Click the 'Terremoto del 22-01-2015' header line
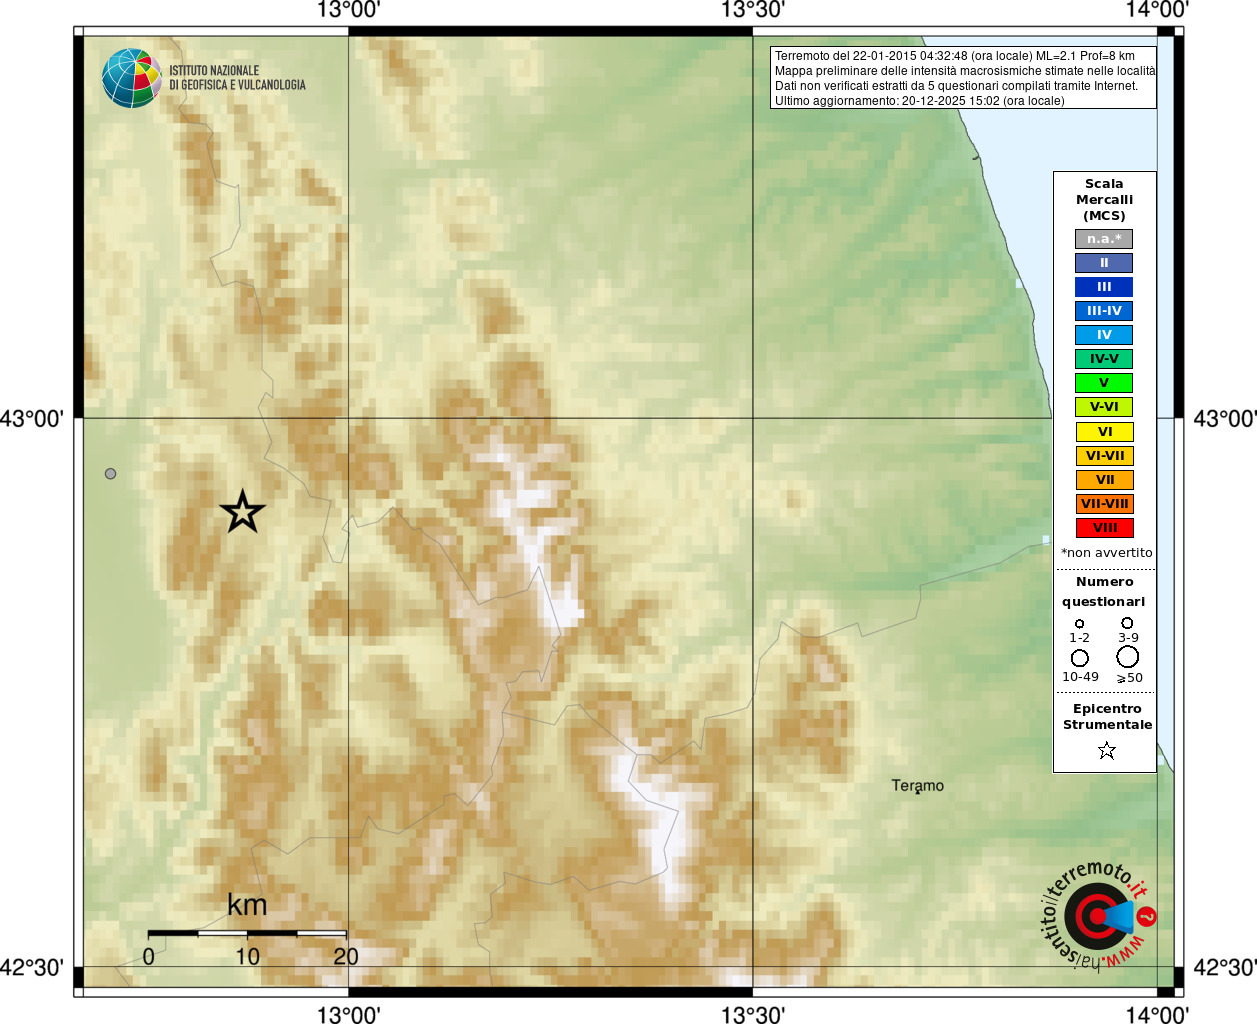The height and width of the screenshot is (1024, 1257). 955,56
